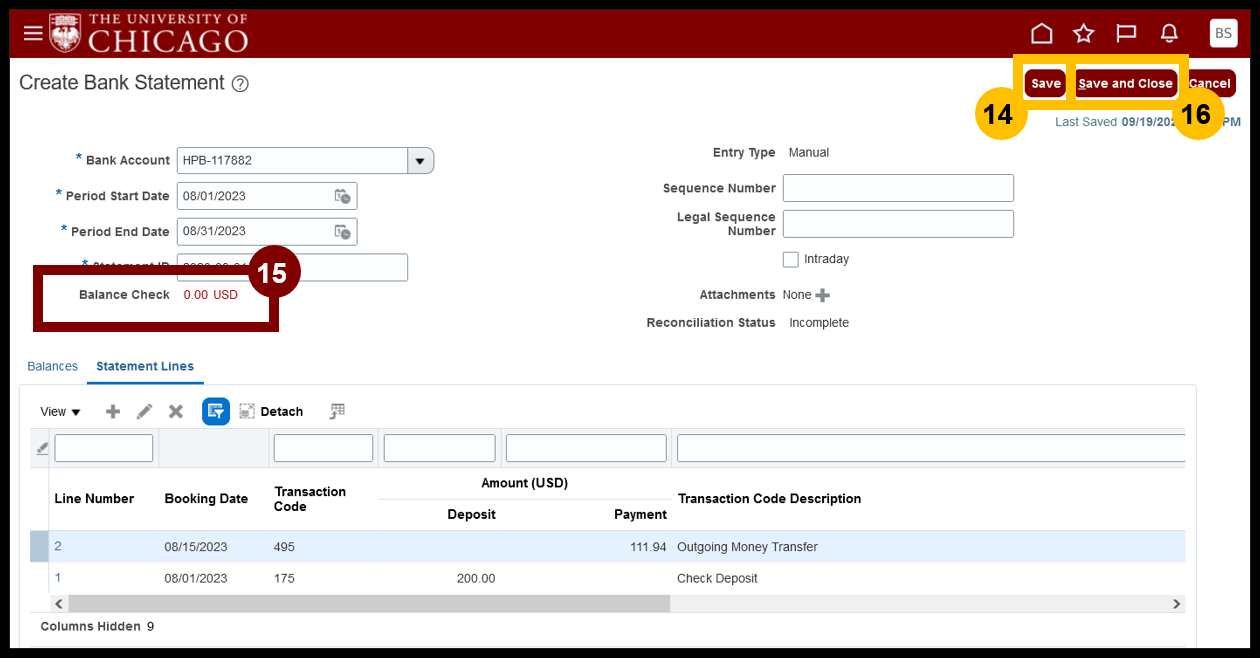1260x658 pixels.
Task: Click the 111.94 payment cell
Action: coord(649,547)
